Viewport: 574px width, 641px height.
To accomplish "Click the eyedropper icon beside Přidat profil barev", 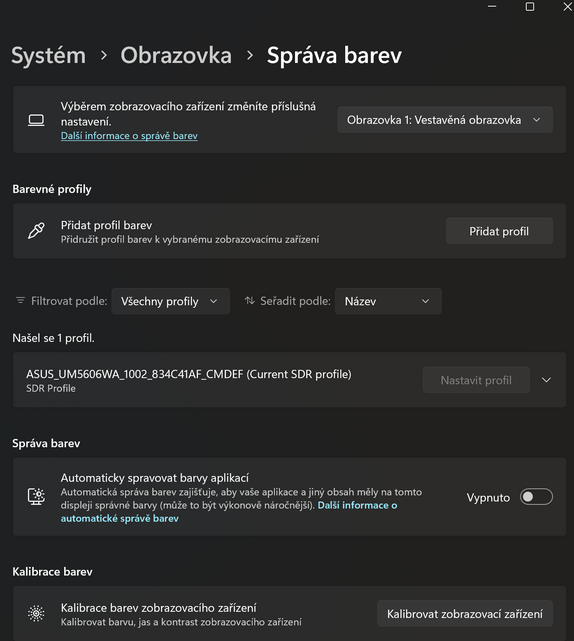I will coord(36,231).
